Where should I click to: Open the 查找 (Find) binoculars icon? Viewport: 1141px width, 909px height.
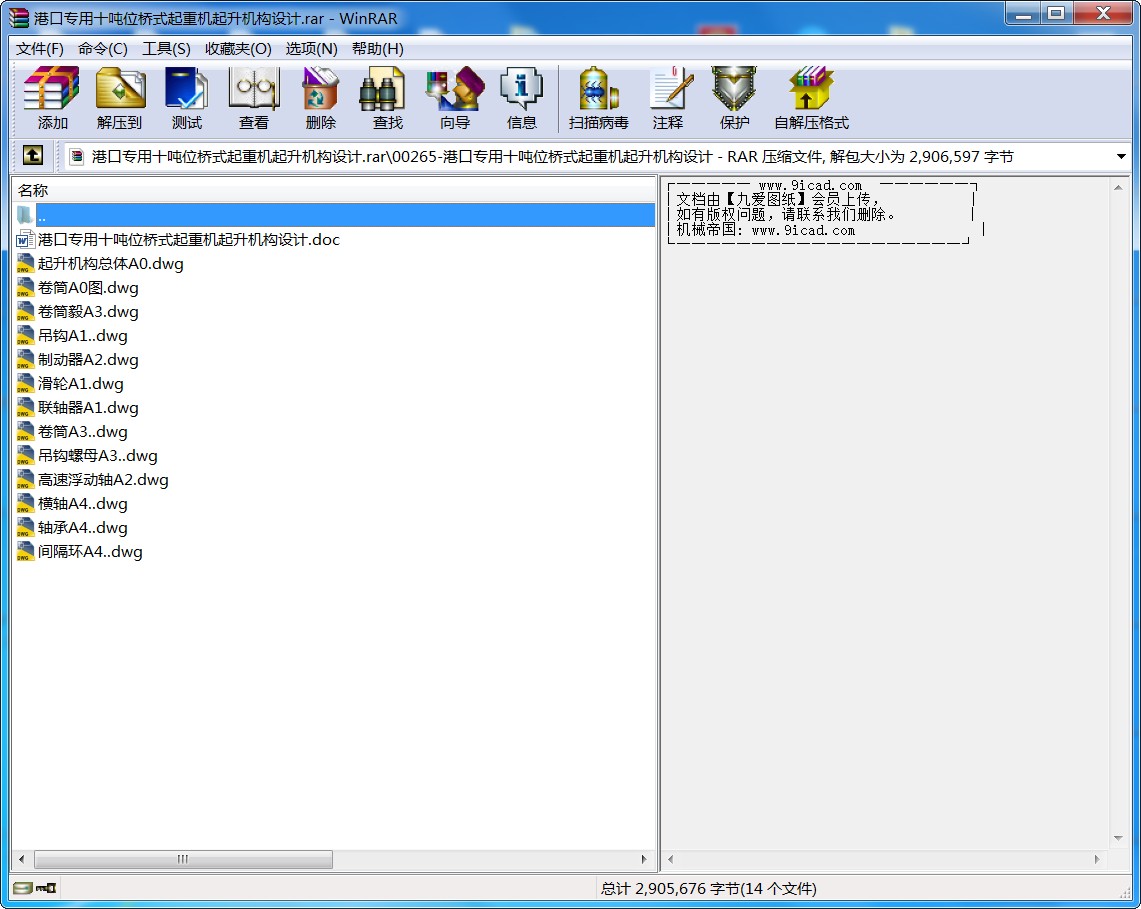387,98
